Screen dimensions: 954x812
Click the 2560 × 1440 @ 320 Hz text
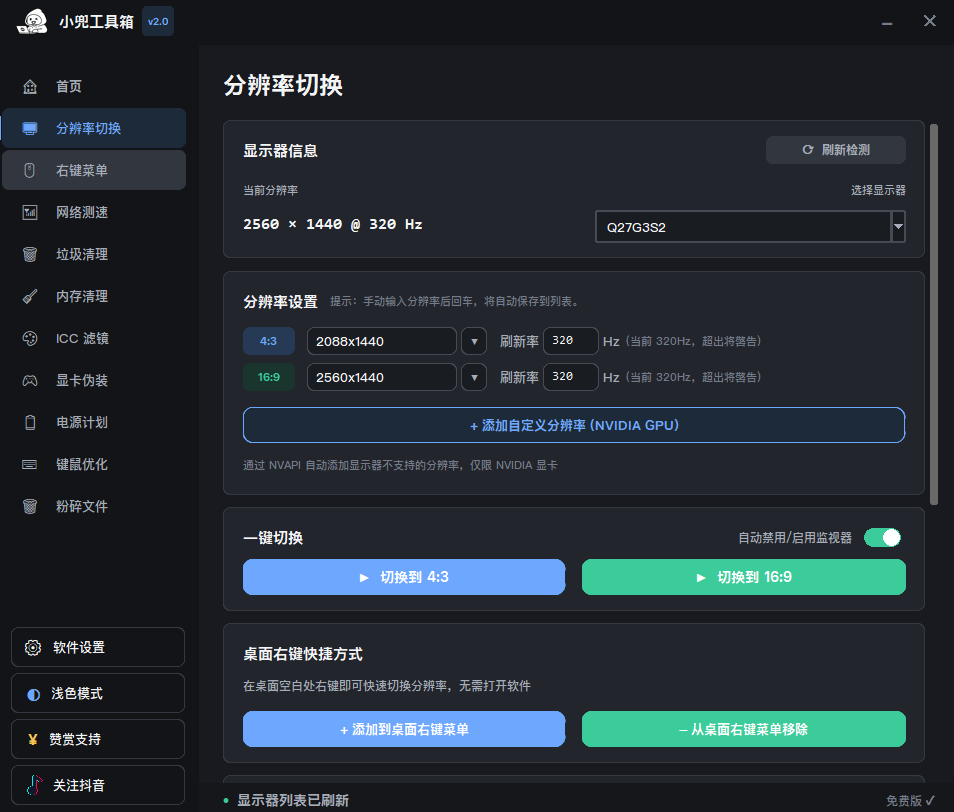point(333,224)
